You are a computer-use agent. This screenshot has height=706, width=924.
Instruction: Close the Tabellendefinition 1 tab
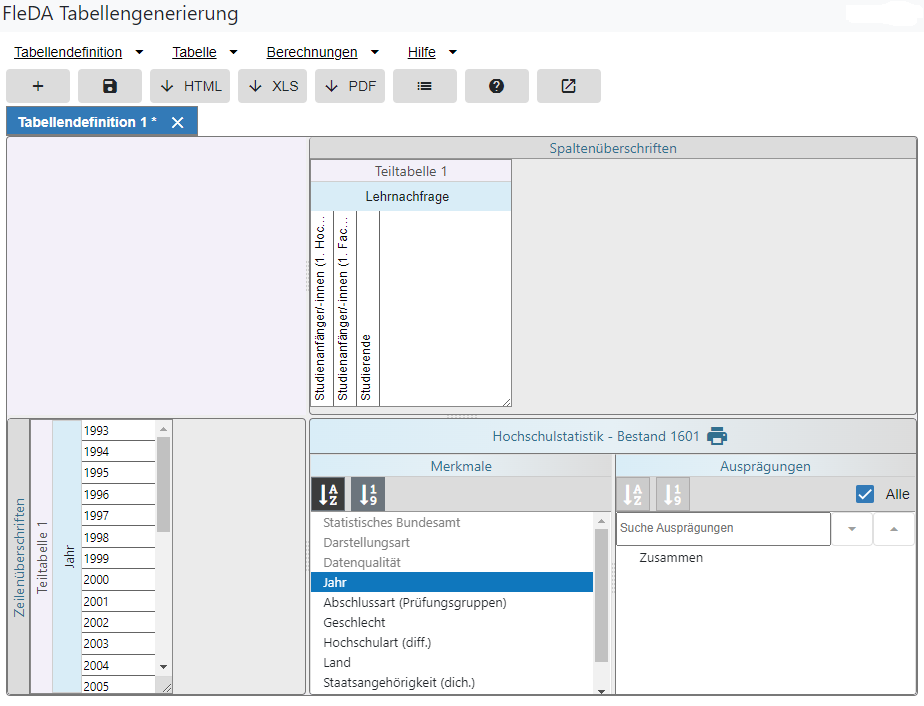177,122
